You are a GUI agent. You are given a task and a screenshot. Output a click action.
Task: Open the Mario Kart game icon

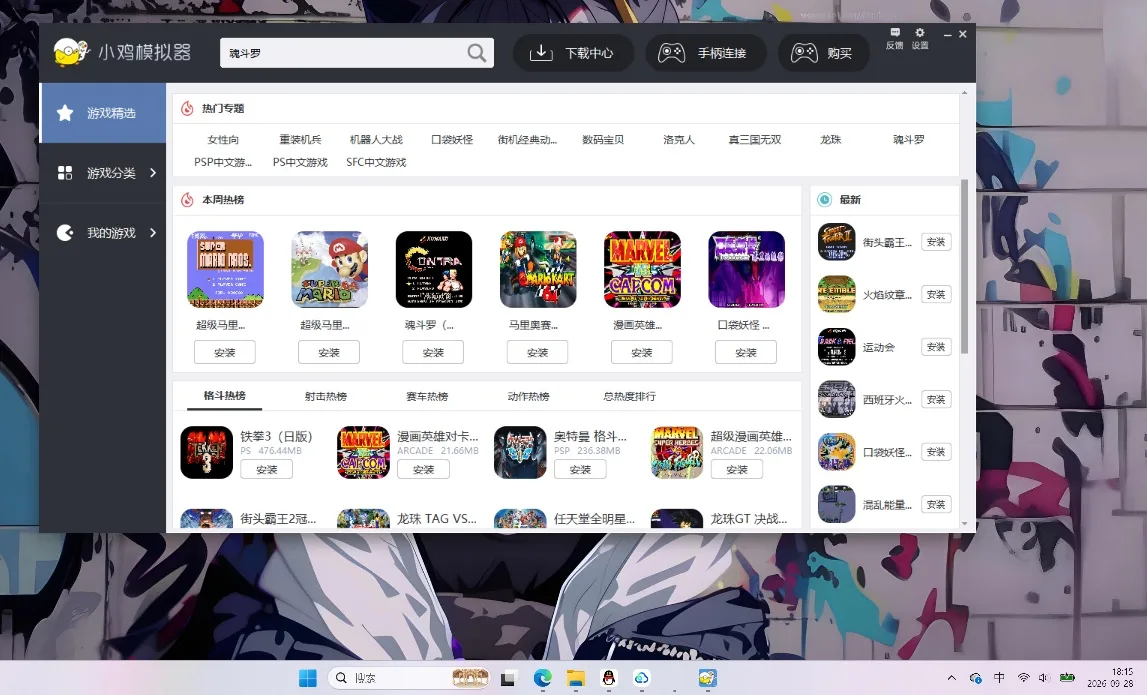pyautogui.click(x=538, y=269)
